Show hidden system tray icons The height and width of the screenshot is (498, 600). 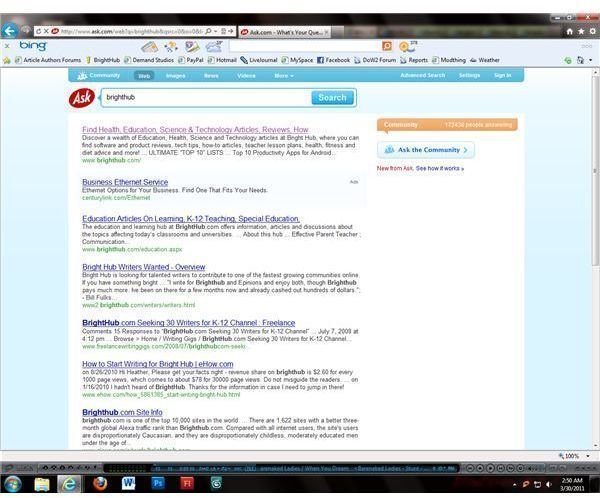[x=515, y=485]
